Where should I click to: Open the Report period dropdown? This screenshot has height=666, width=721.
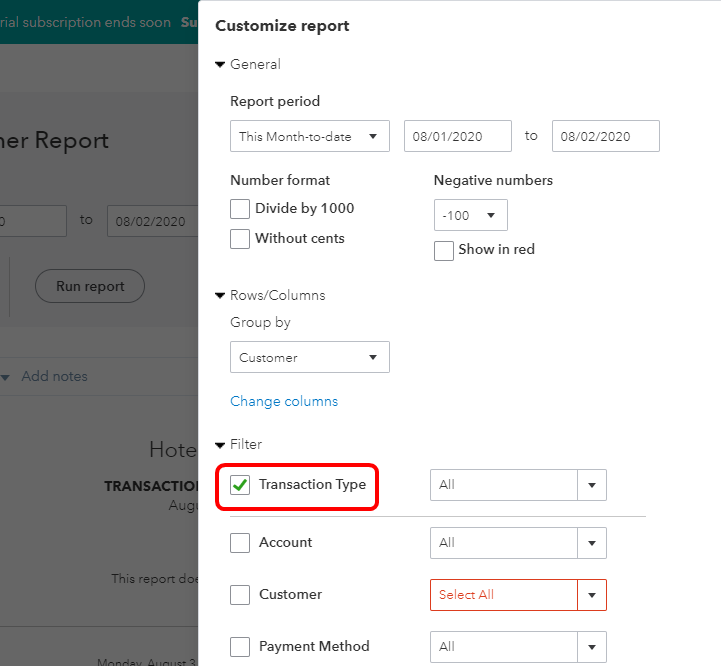click(x=309, y=137)
